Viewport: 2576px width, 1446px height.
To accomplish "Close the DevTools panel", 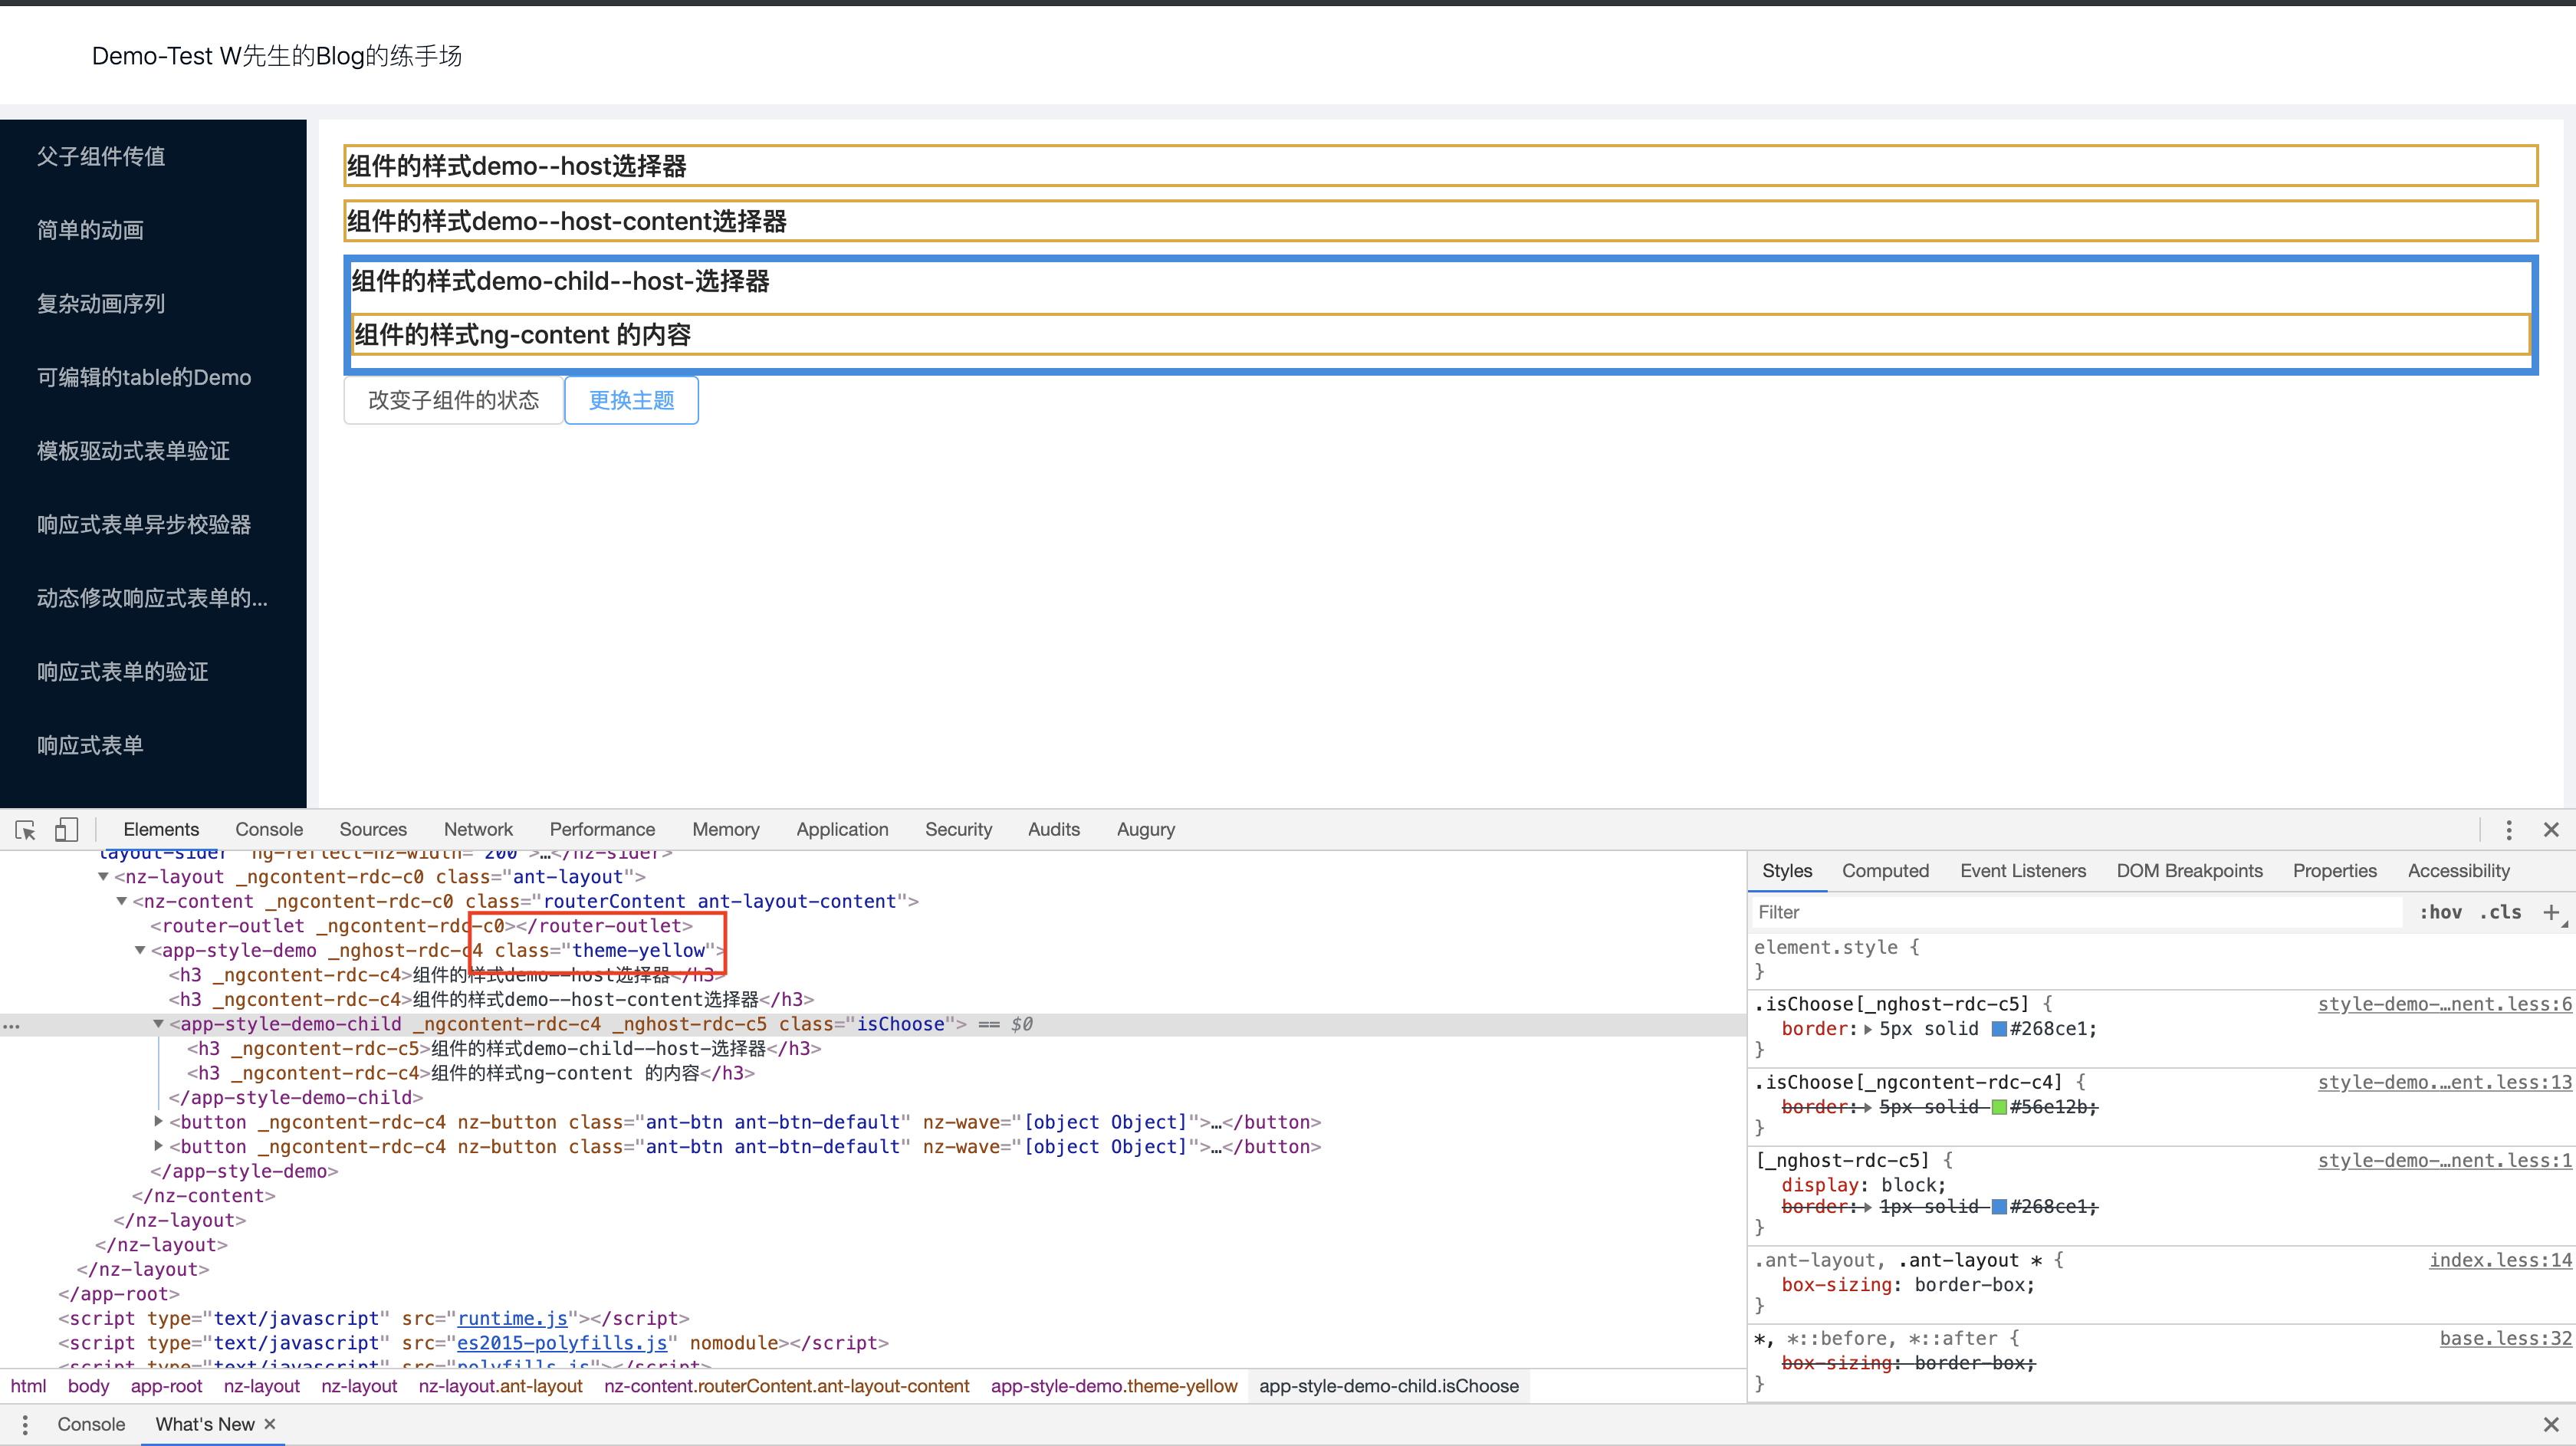I will [x=2551, y=830].
